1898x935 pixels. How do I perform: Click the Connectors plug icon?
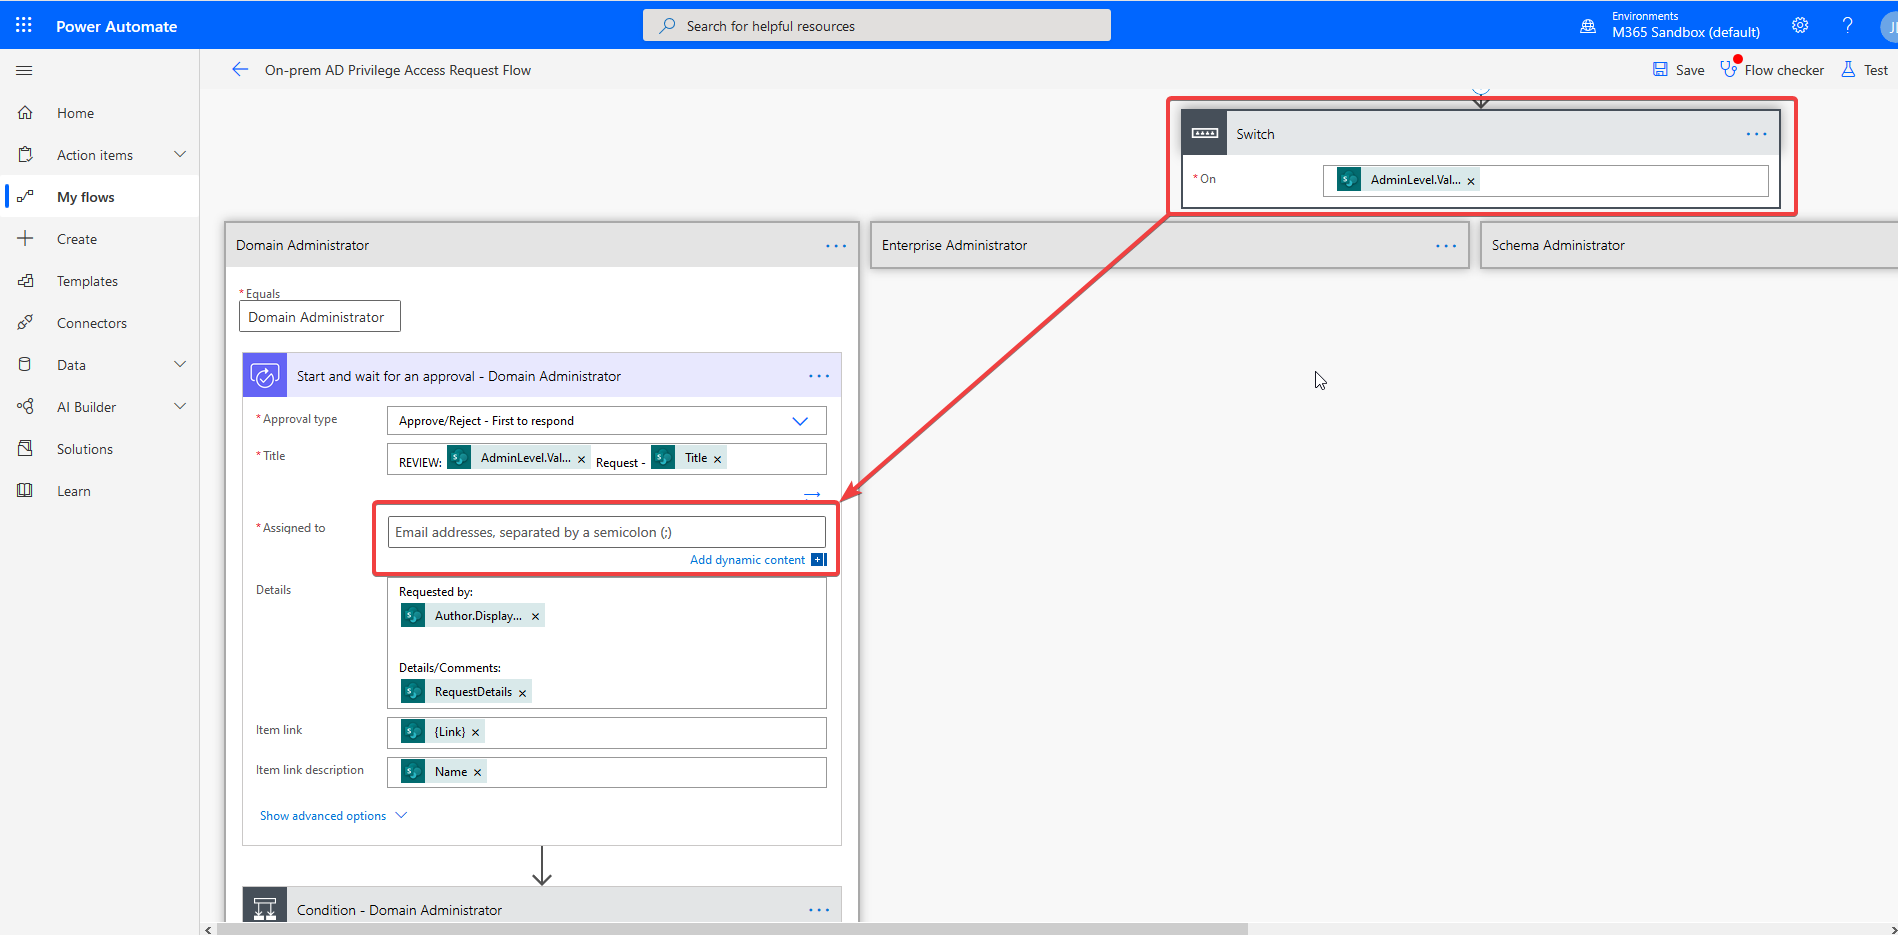pyautogui.click(x=26, y=323)
